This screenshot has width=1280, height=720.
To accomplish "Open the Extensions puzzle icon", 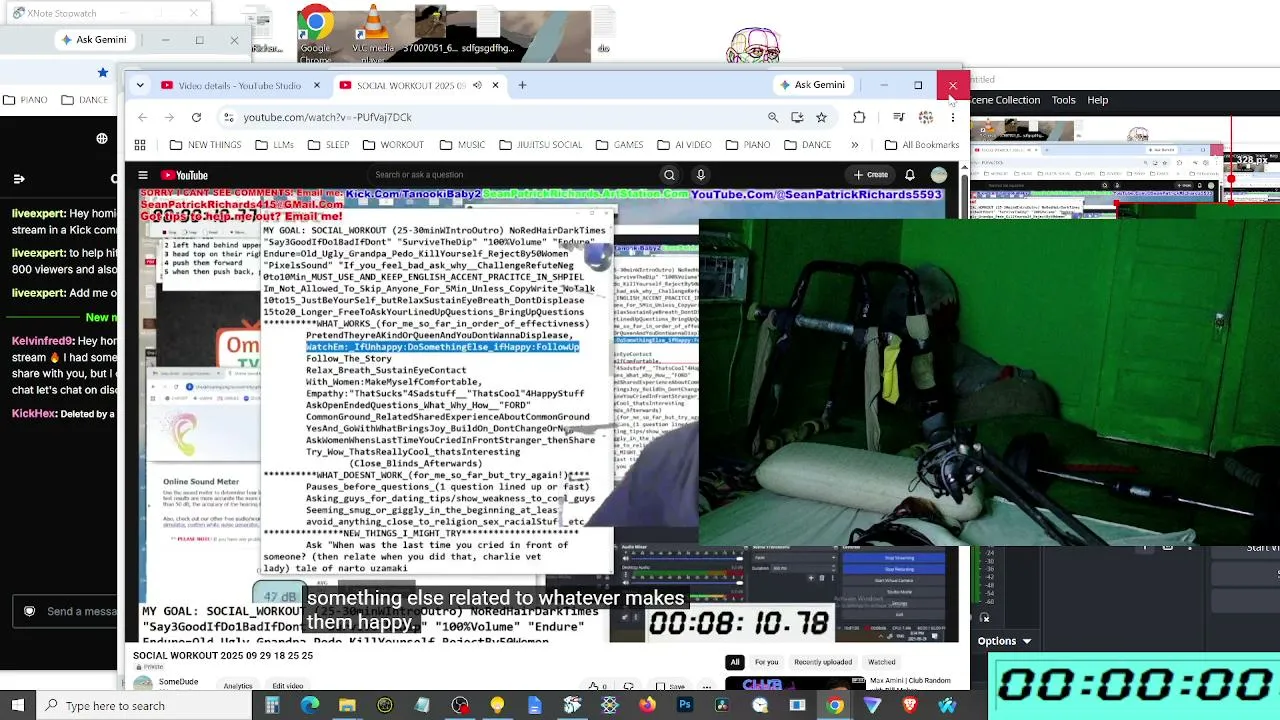I will (x=859, y=117).
